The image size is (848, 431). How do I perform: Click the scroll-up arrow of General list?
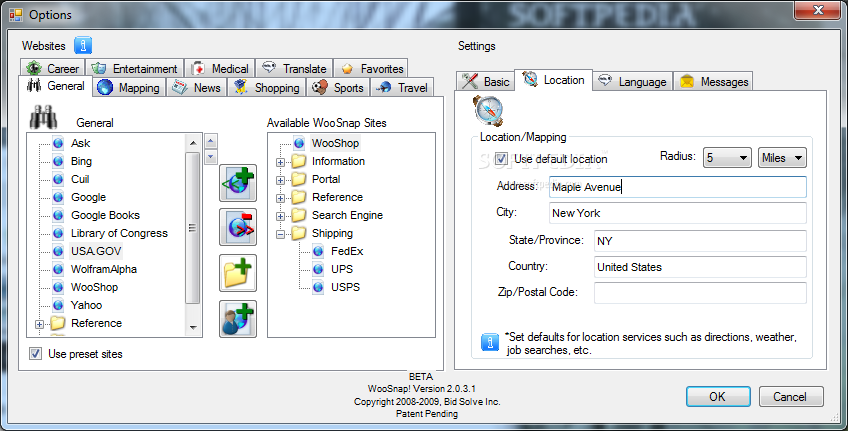point(193,143)
